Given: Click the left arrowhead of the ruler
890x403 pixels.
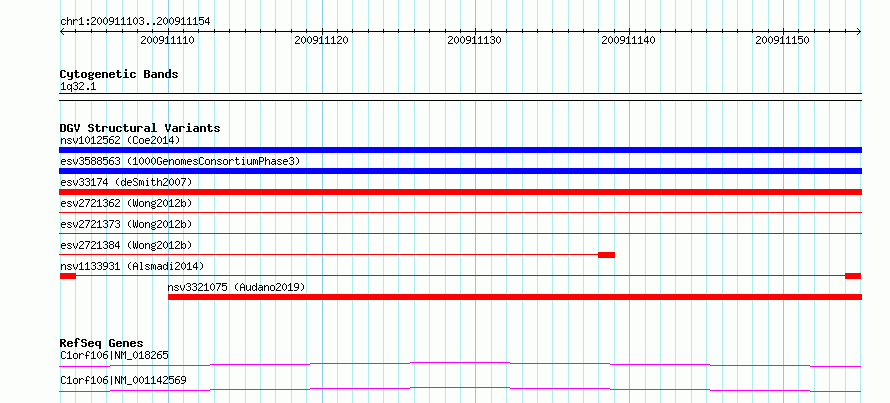Looking at the screenshot, I should point(62,31).
